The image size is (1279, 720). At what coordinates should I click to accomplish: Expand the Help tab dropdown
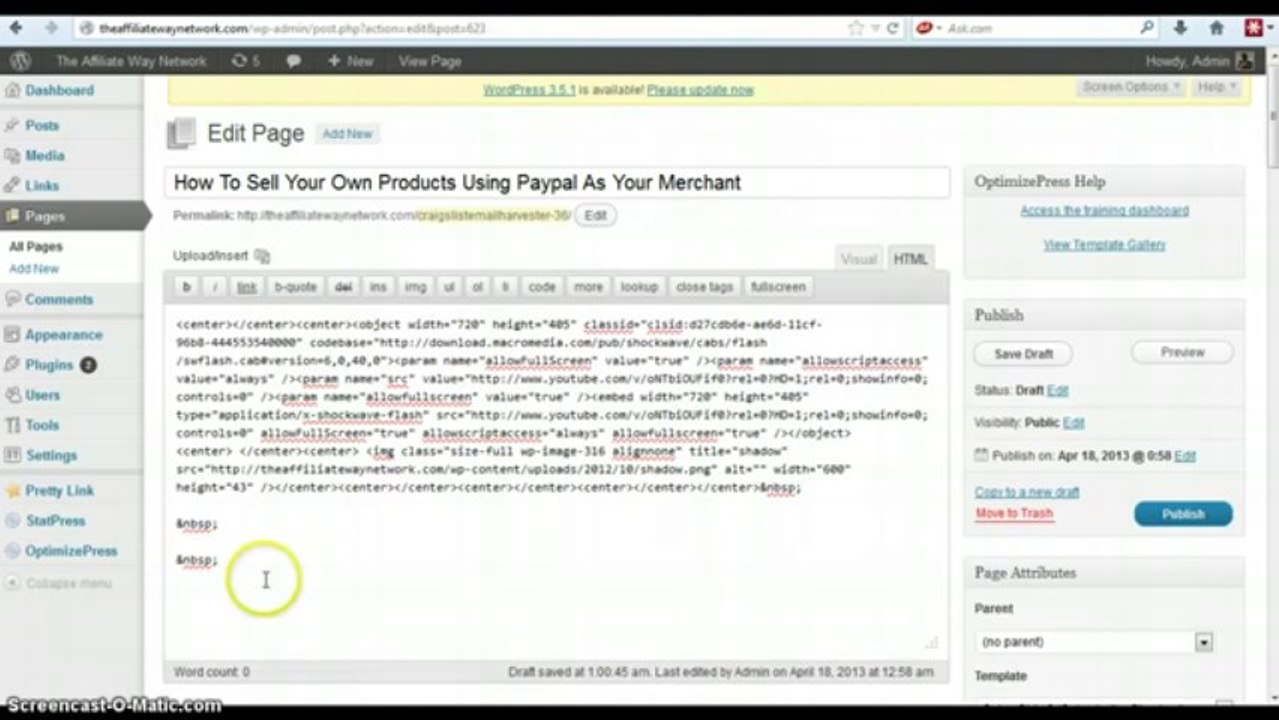pyautogui.click(x=1217, y=87)
